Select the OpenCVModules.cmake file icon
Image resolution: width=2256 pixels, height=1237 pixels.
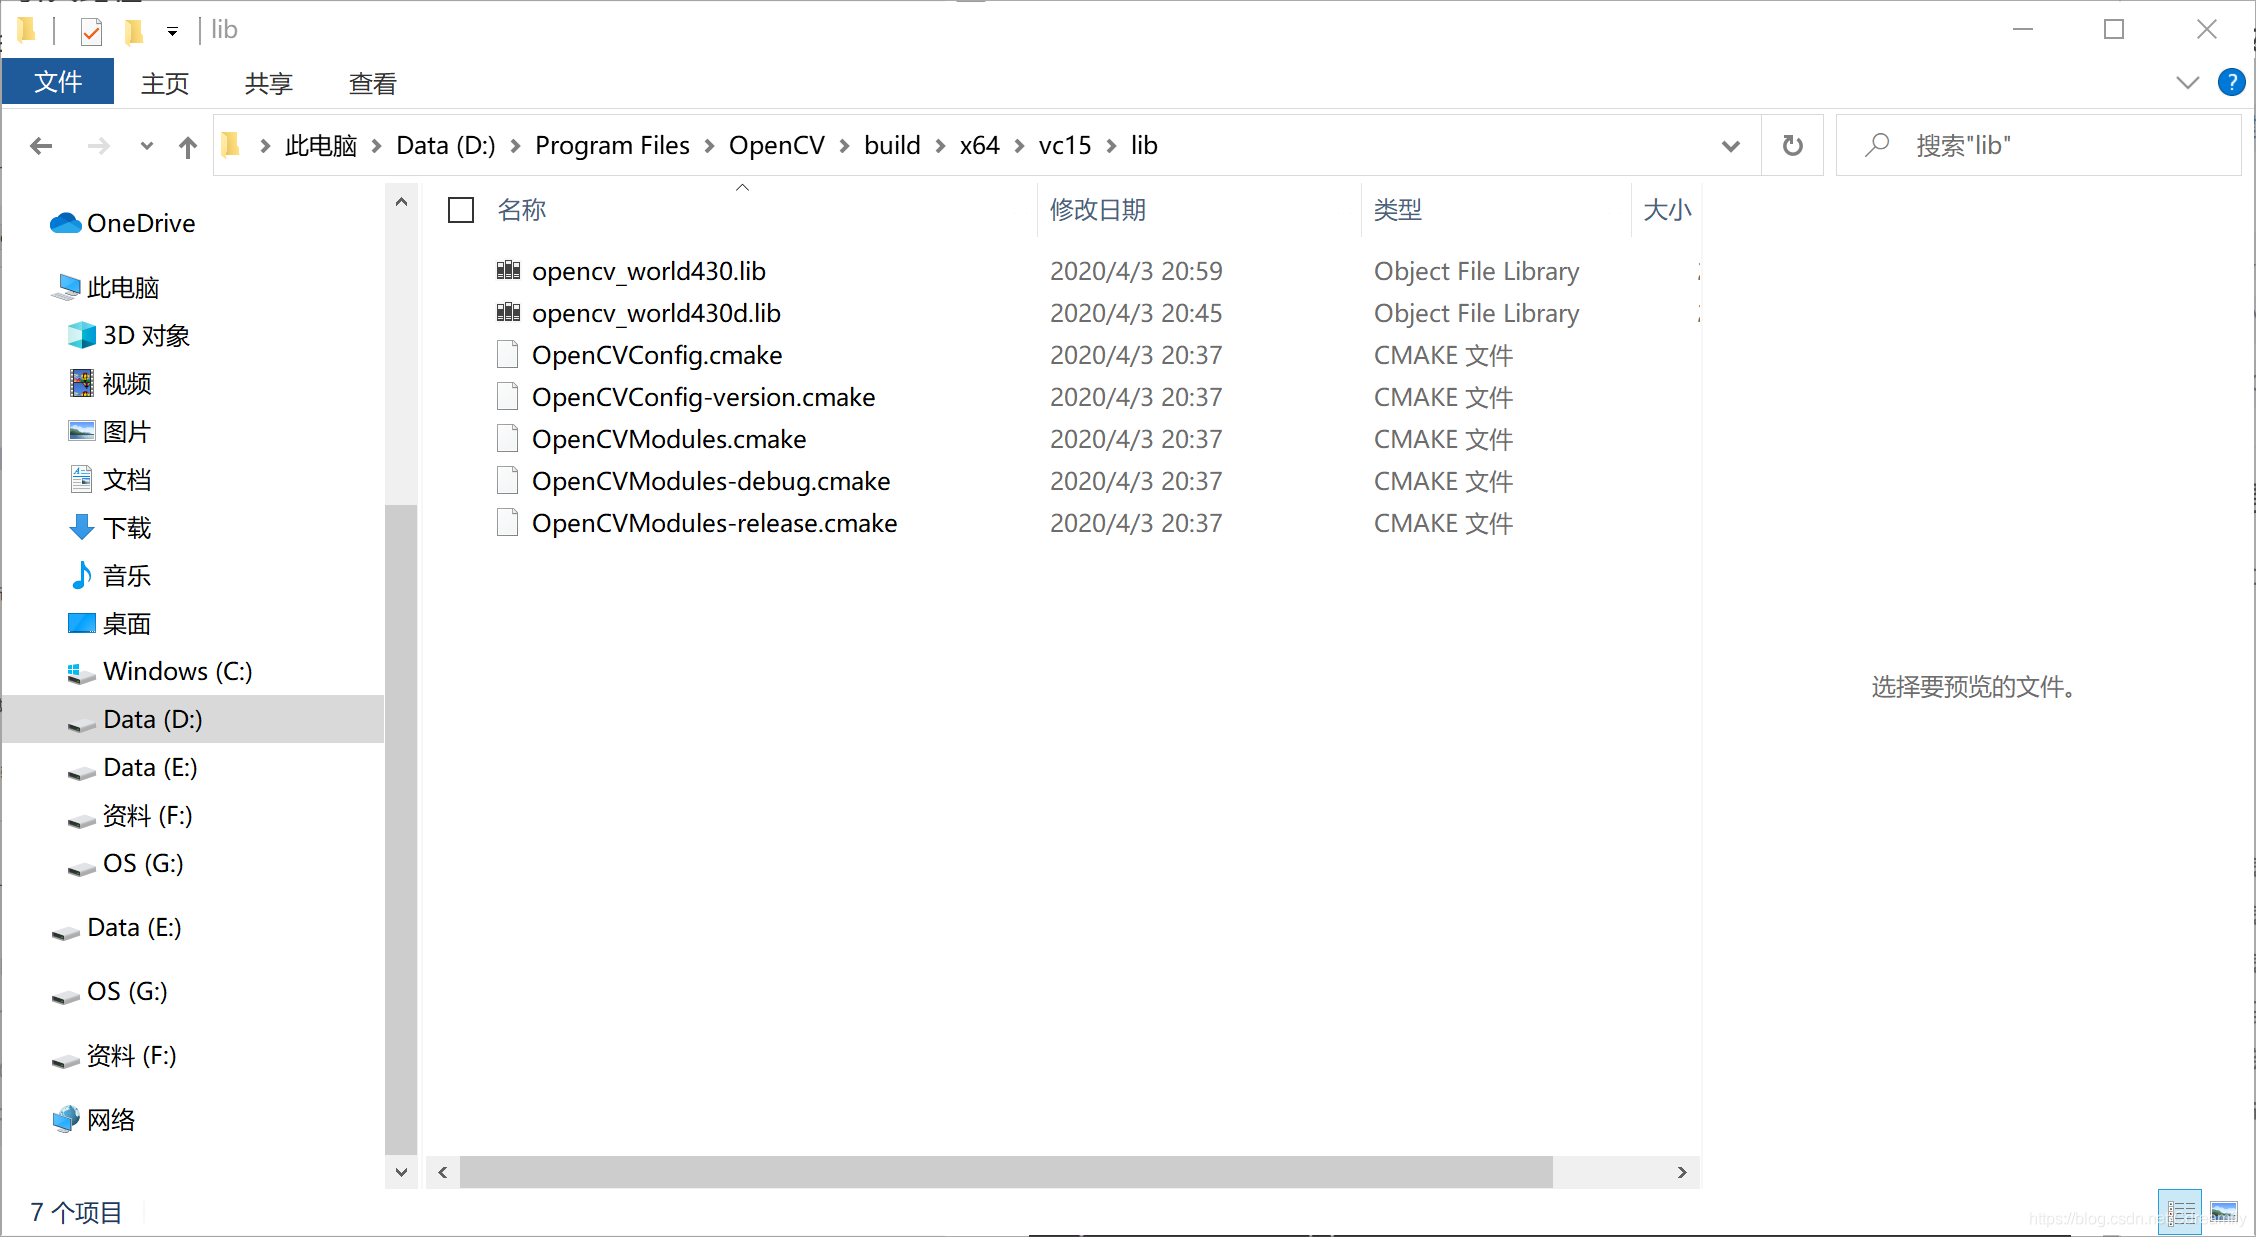point(508,438)
